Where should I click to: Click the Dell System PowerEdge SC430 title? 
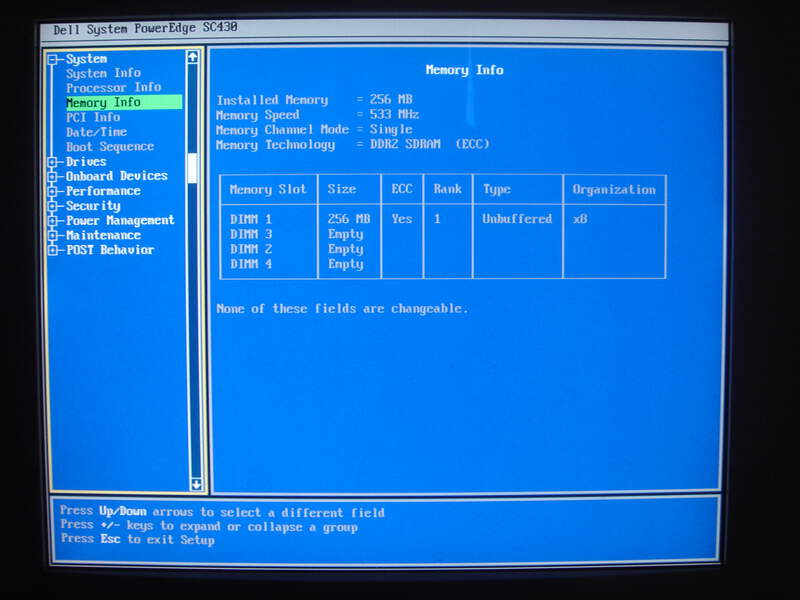point(145,28)
